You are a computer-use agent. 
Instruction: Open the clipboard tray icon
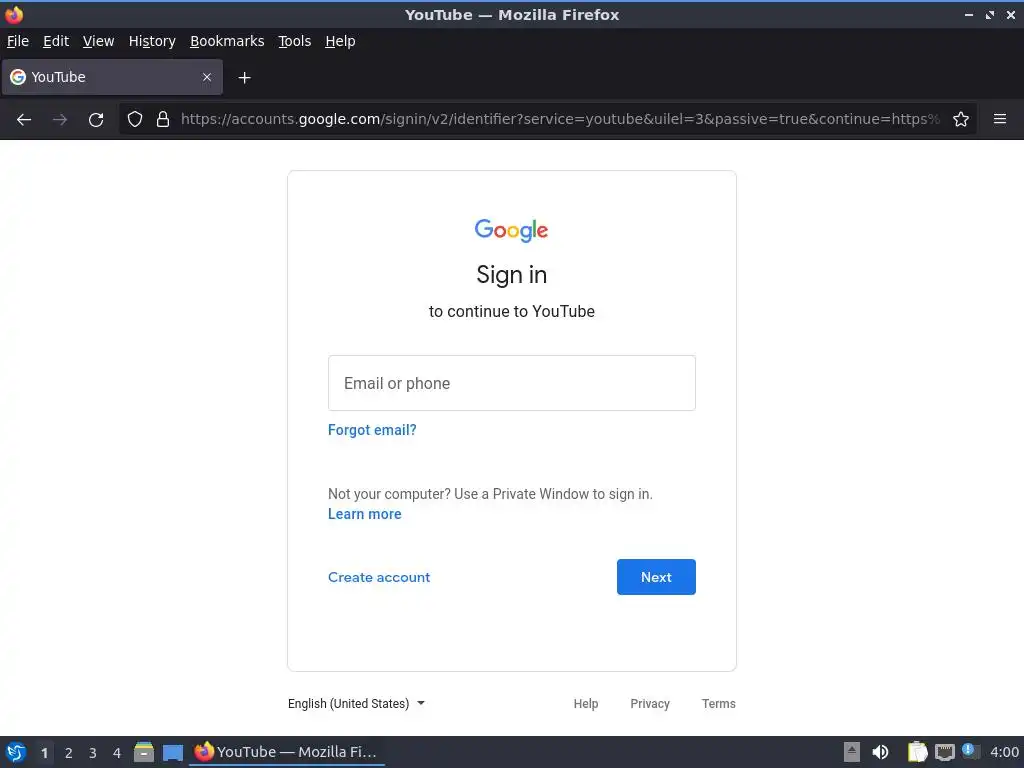[917, 752]
